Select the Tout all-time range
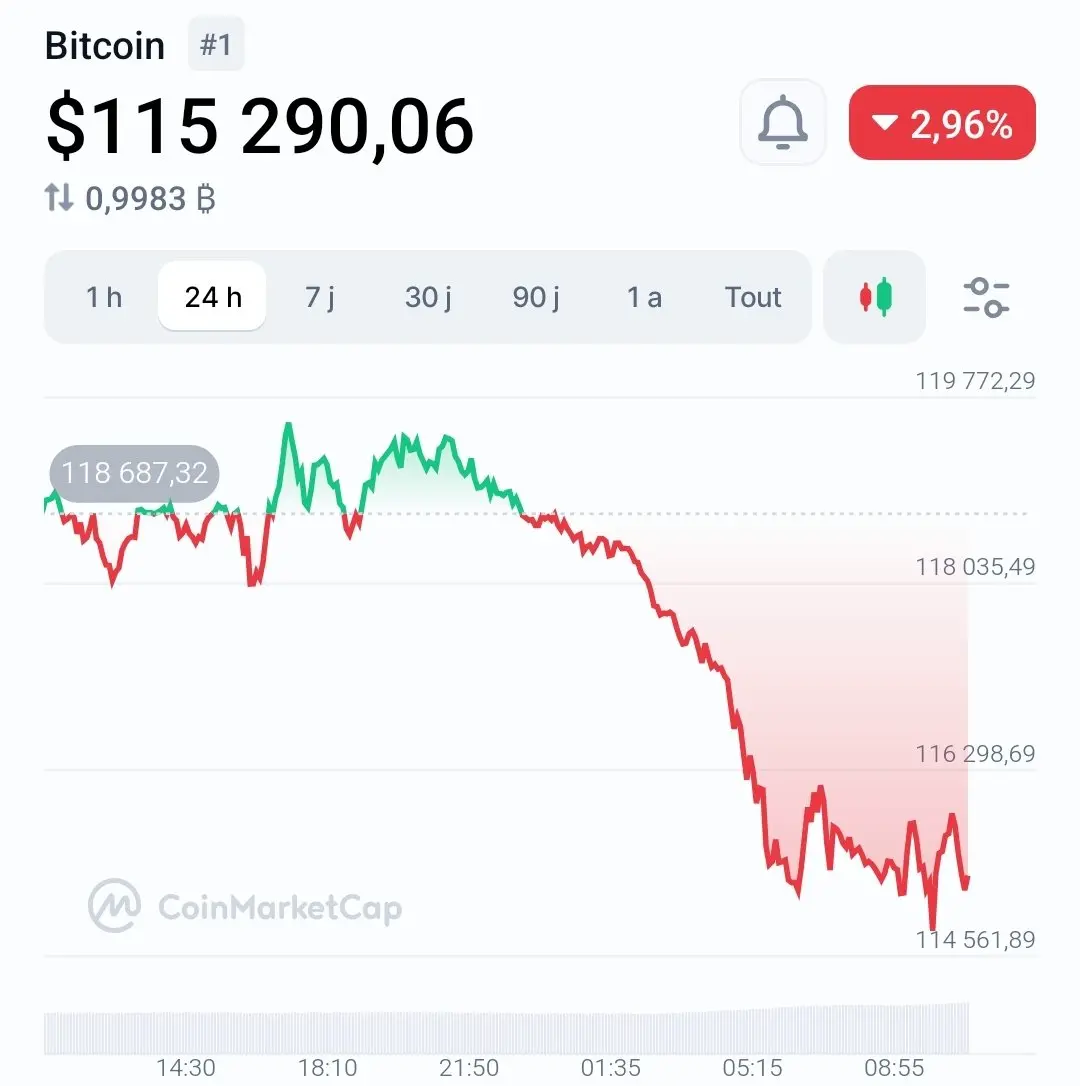 tap(753, 297)
